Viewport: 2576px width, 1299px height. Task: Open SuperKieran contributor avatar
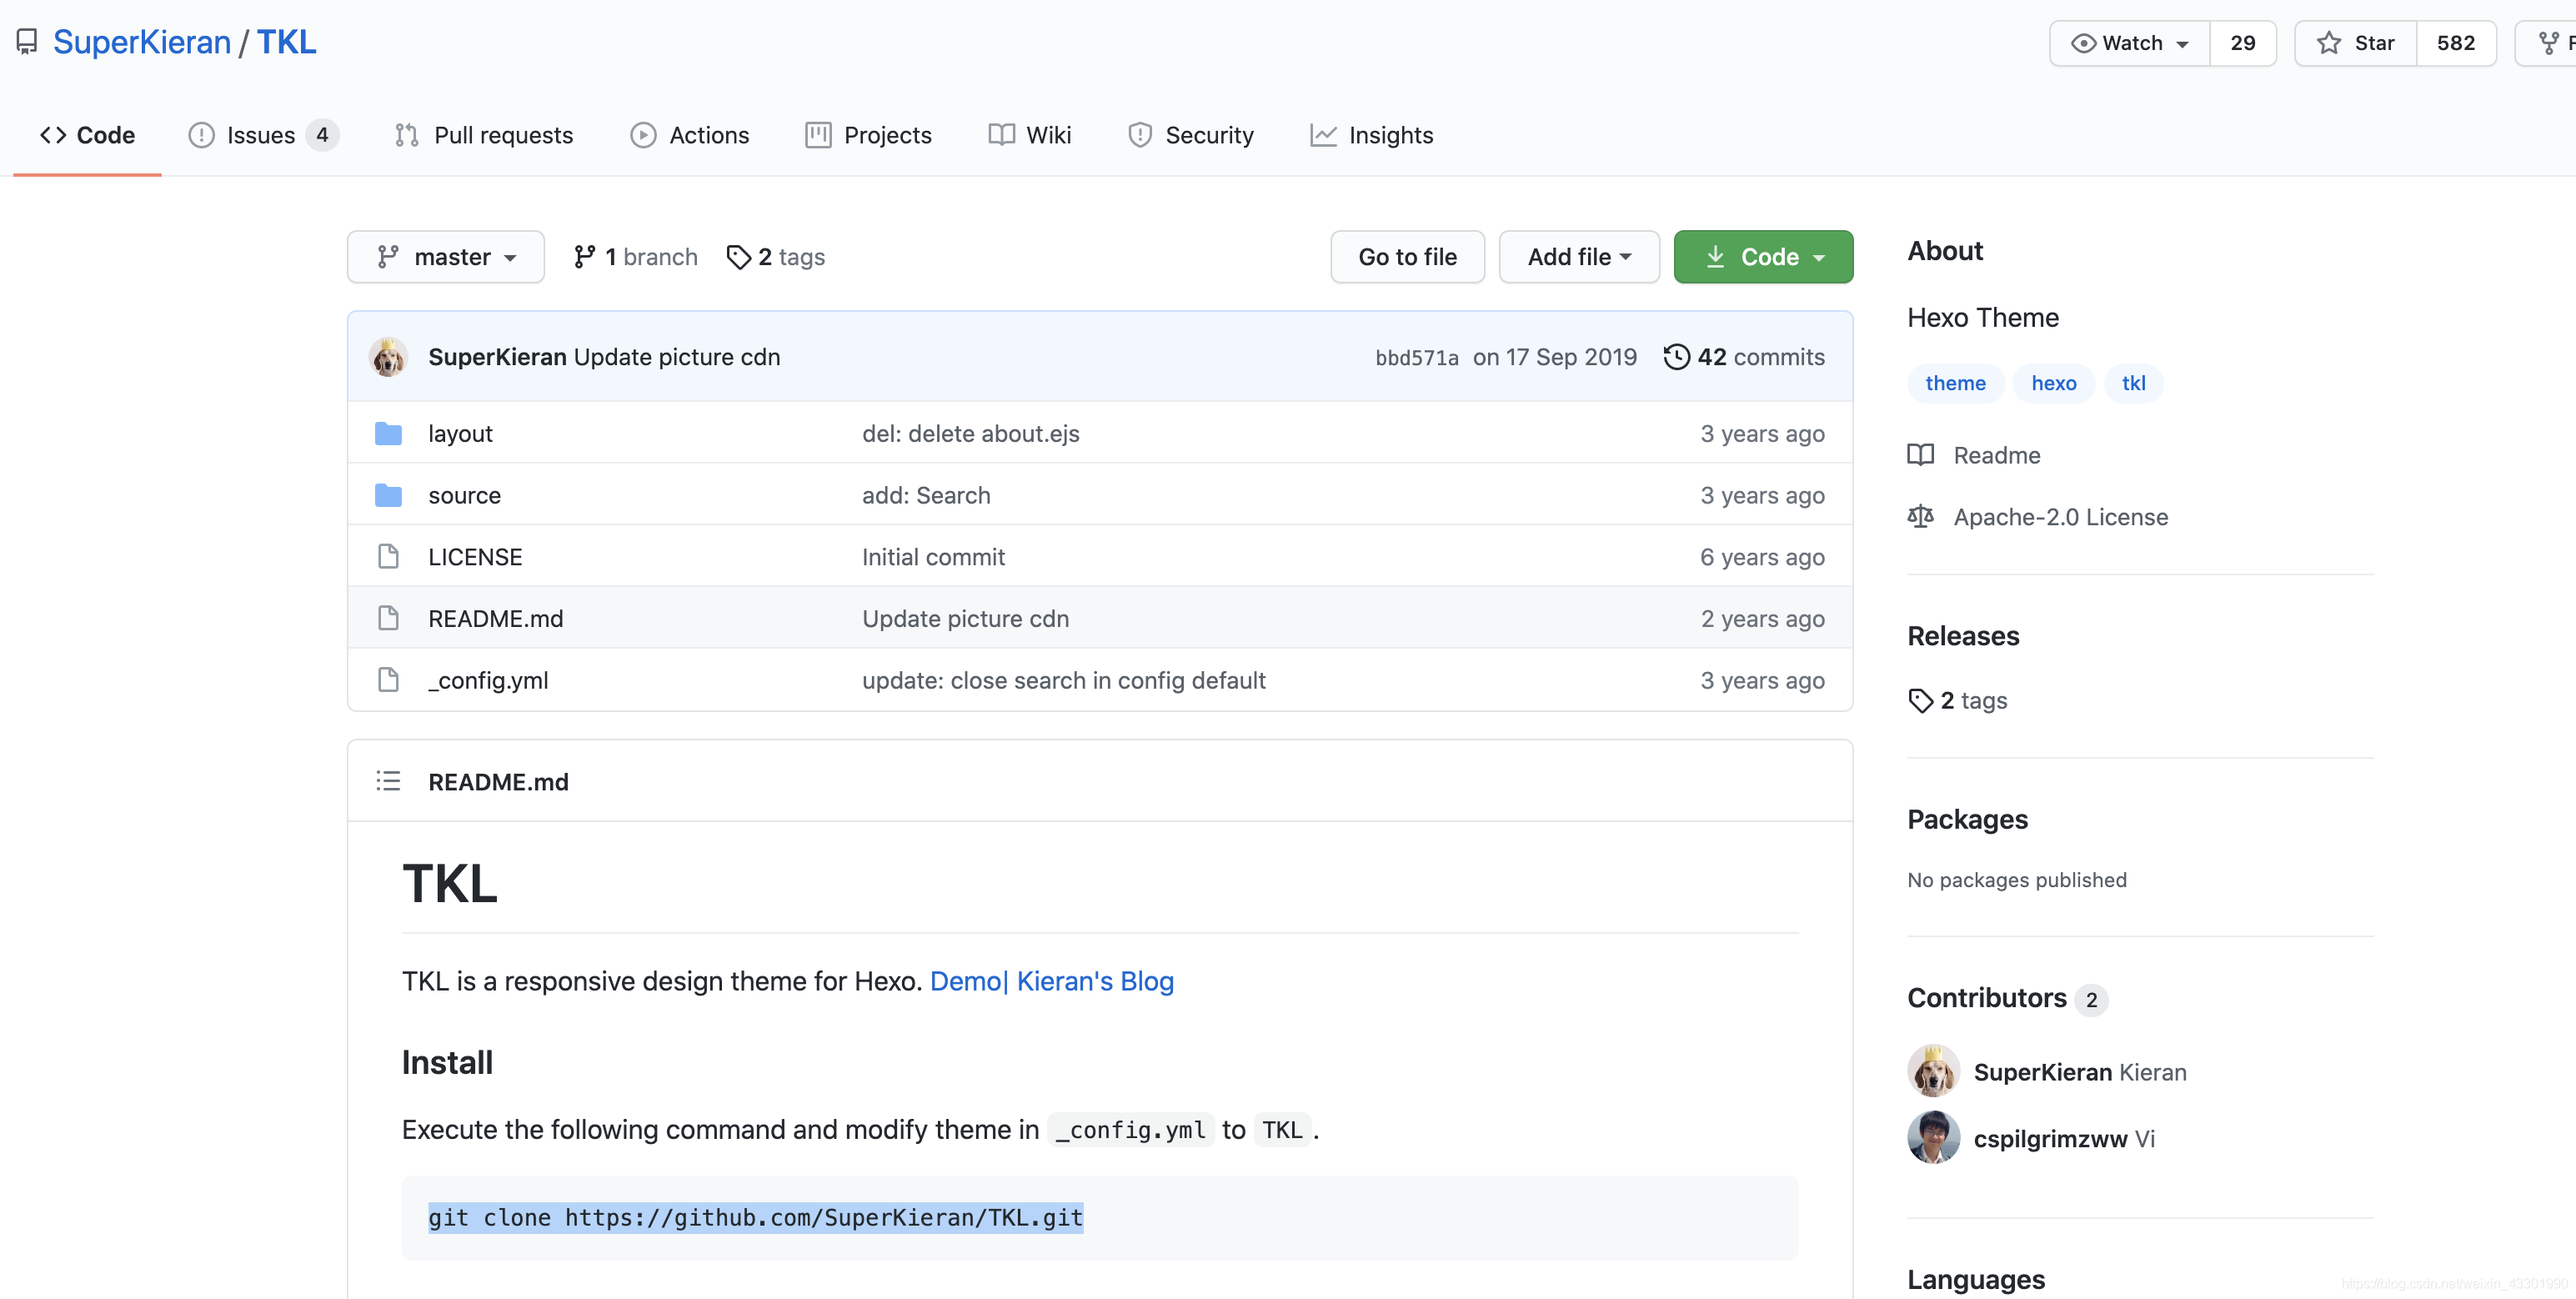tap(1933, 1071)
